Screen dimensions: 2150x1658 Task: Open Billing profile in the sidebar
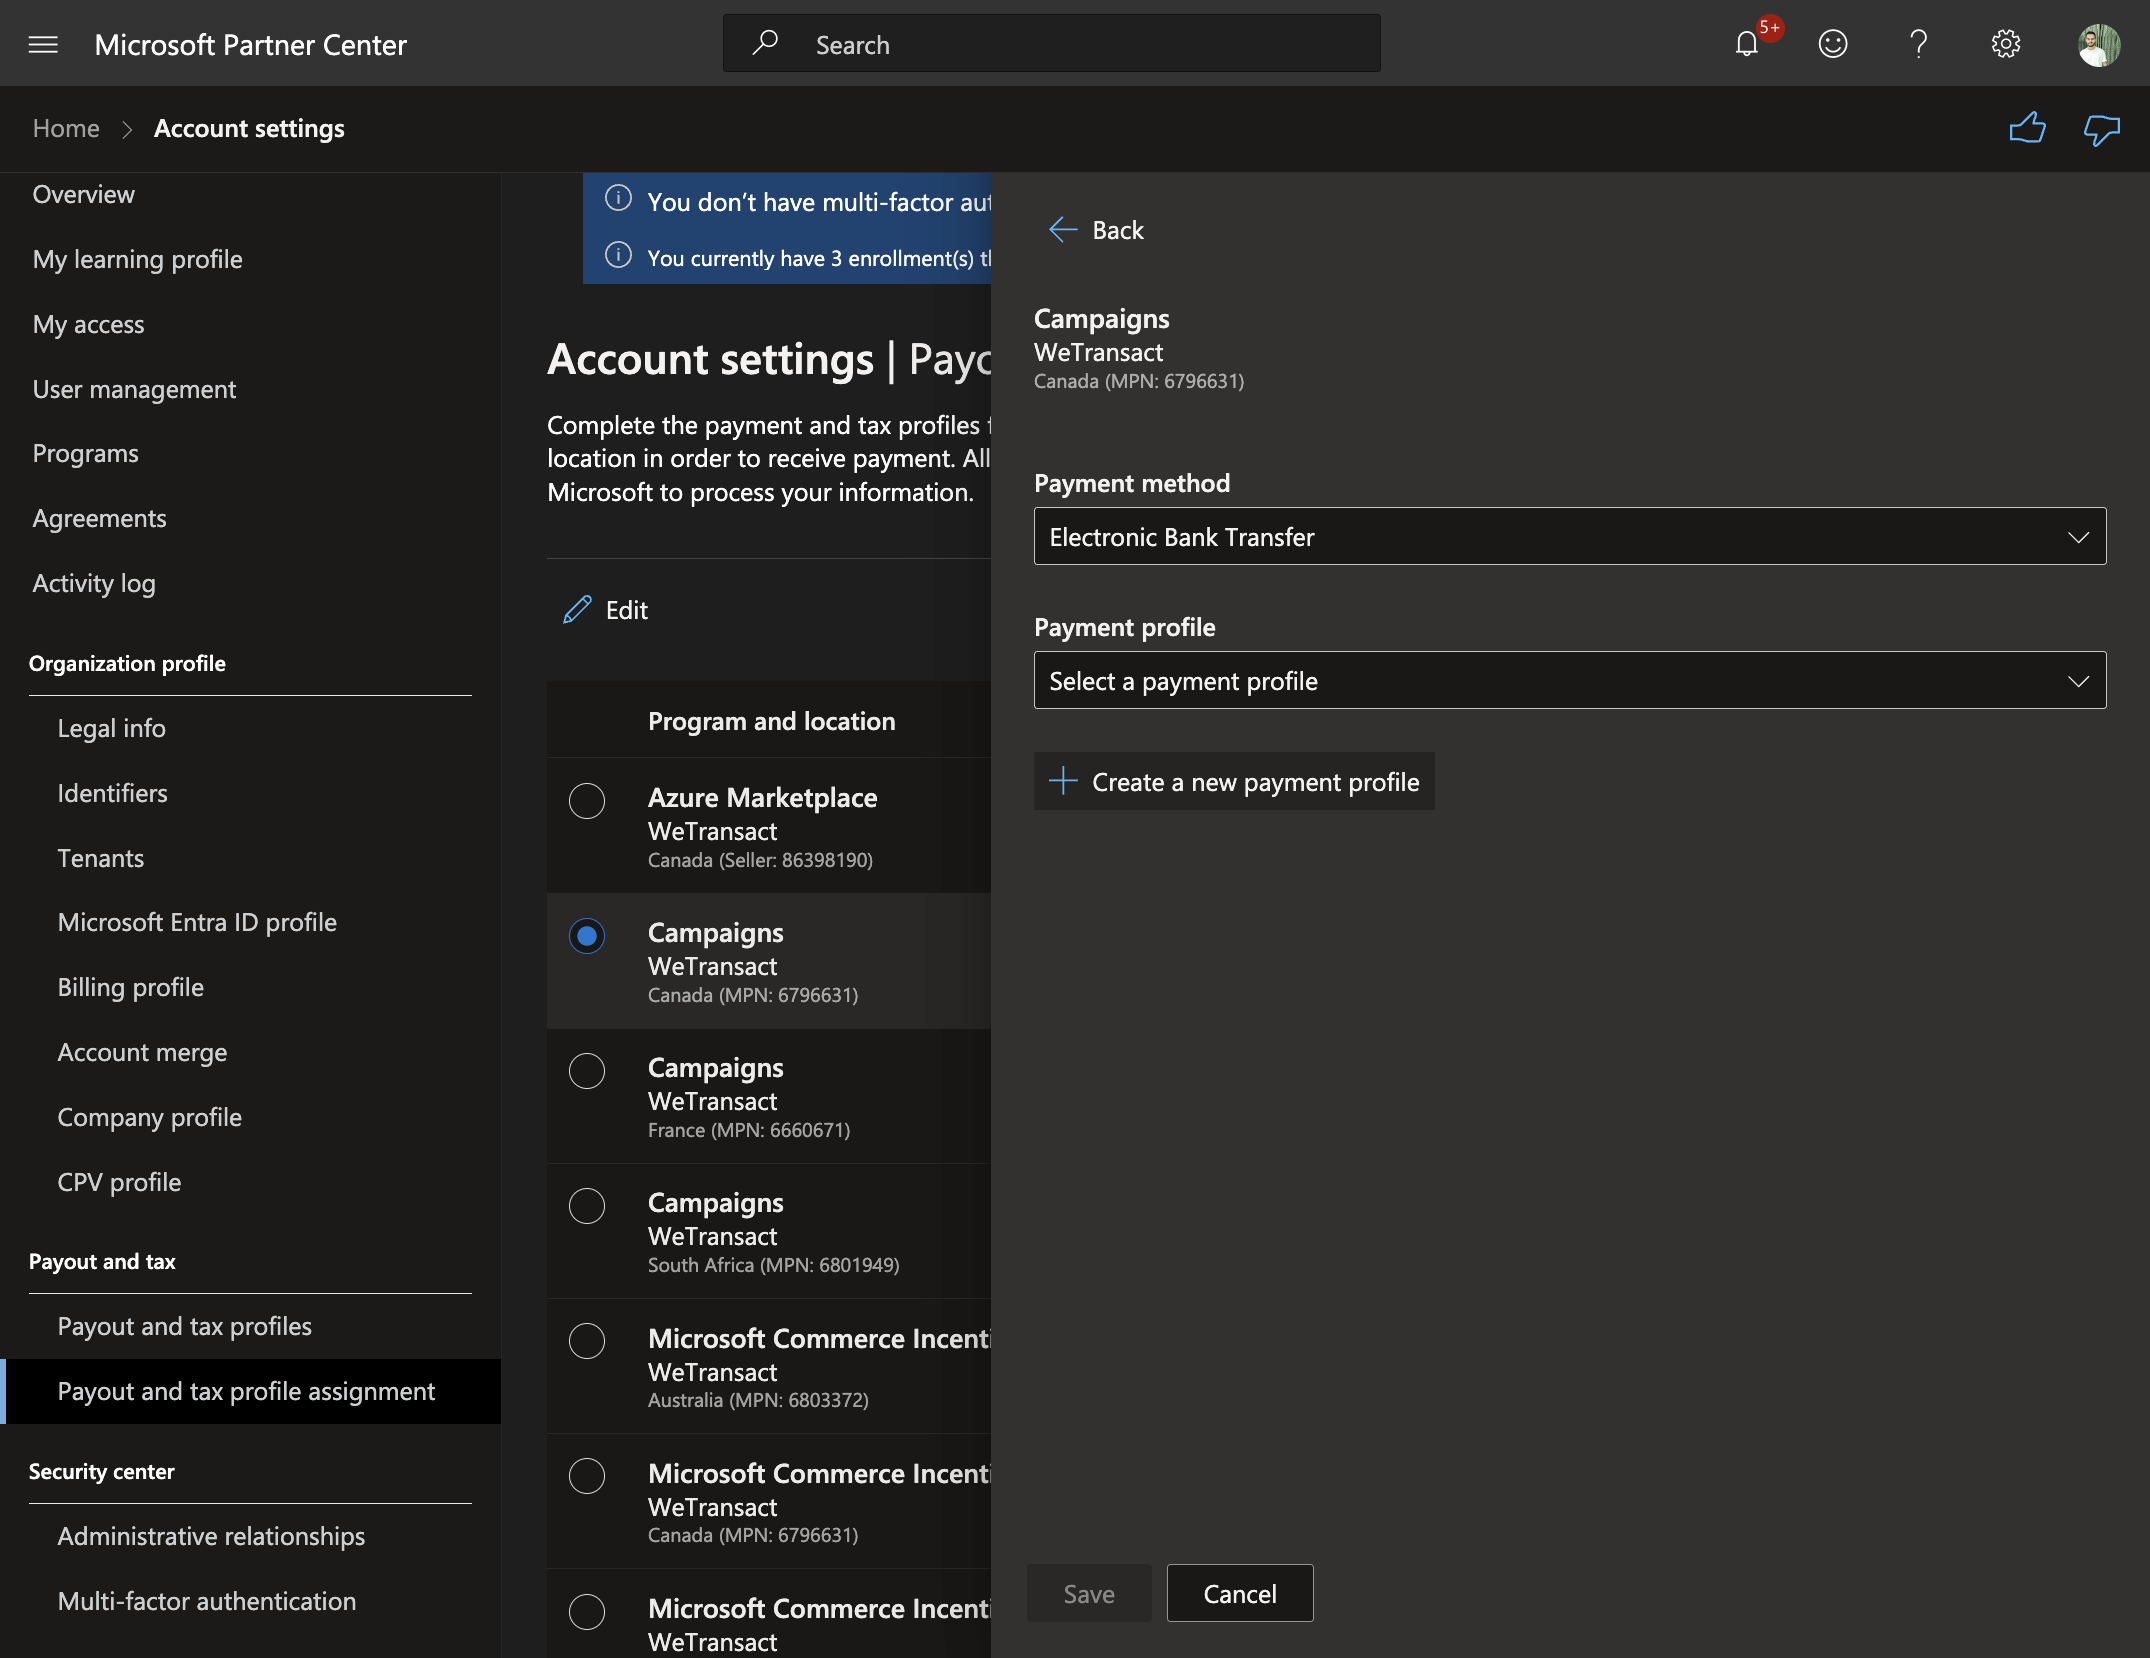(130, 987)
